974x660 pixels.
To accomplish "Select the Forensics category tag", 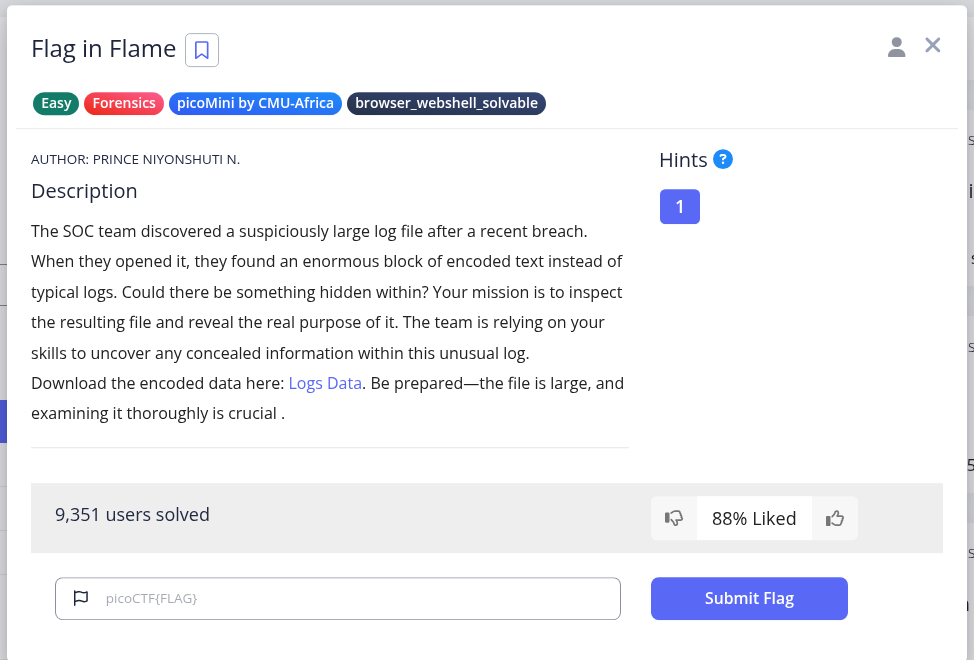I will click(x=124, y=103).
